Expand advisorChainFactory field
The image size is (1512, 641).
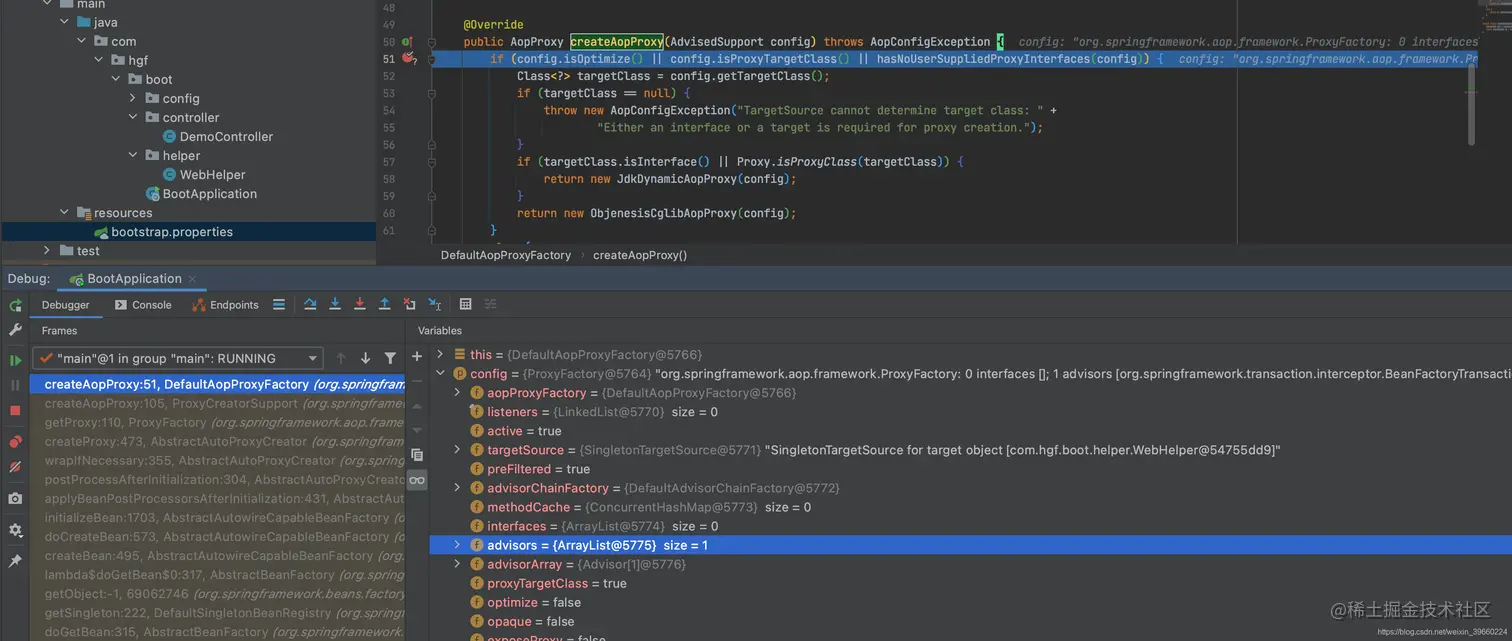[x=457, y=488]
